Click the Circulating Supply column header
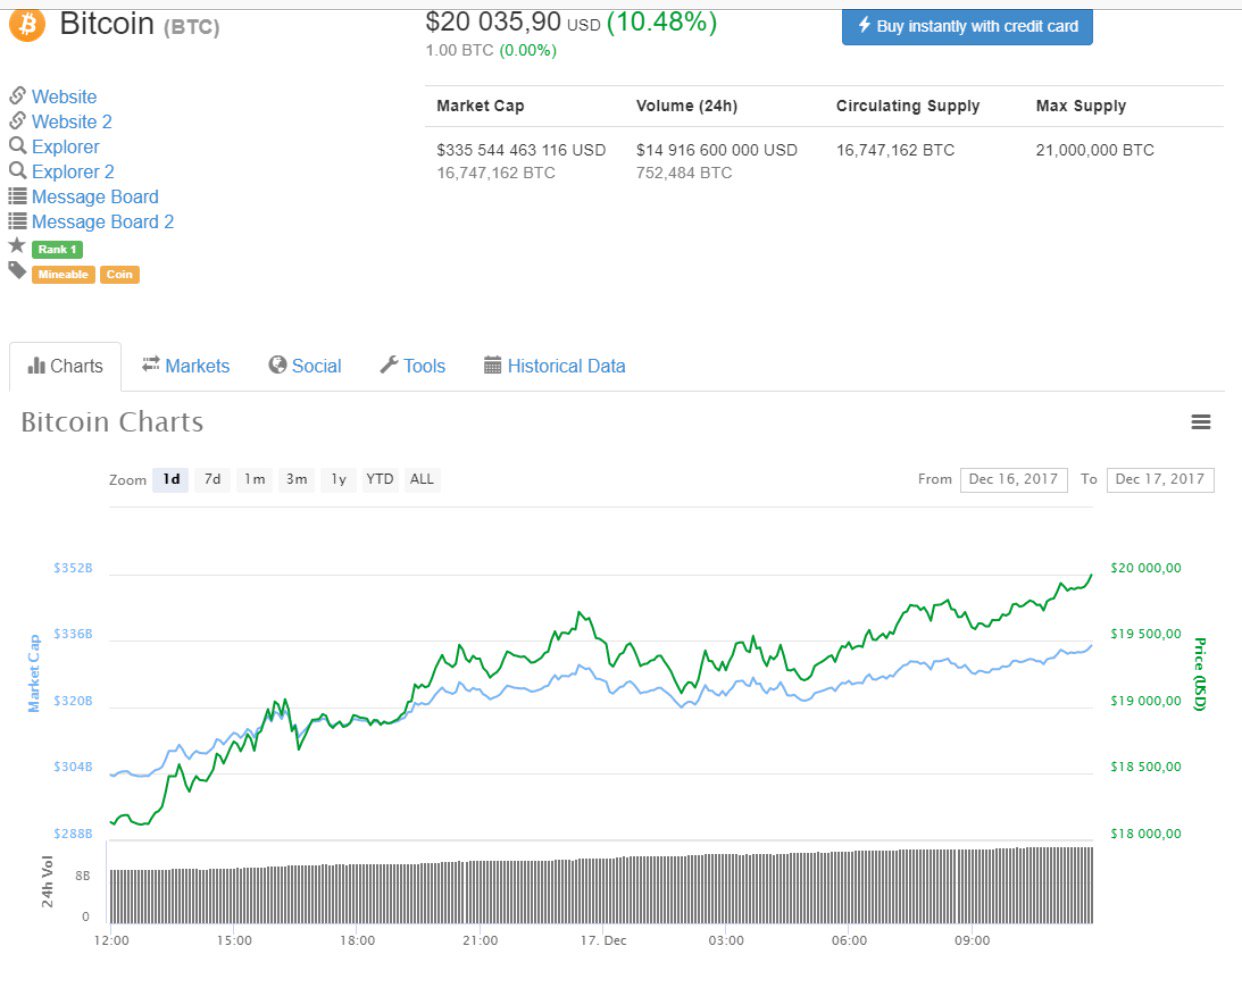 (x=908, y=106)
